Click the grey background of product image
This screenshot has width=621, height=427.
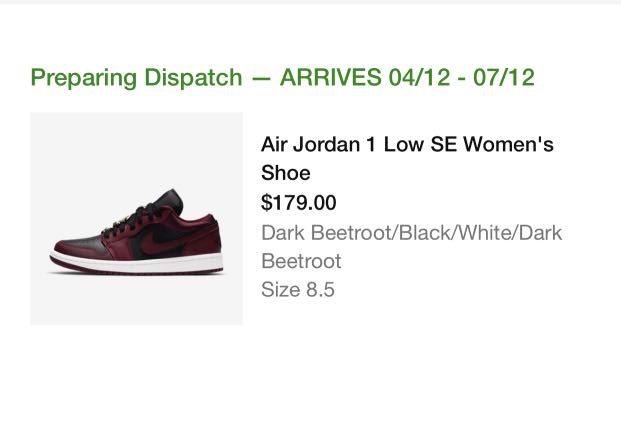pos(99,151)
